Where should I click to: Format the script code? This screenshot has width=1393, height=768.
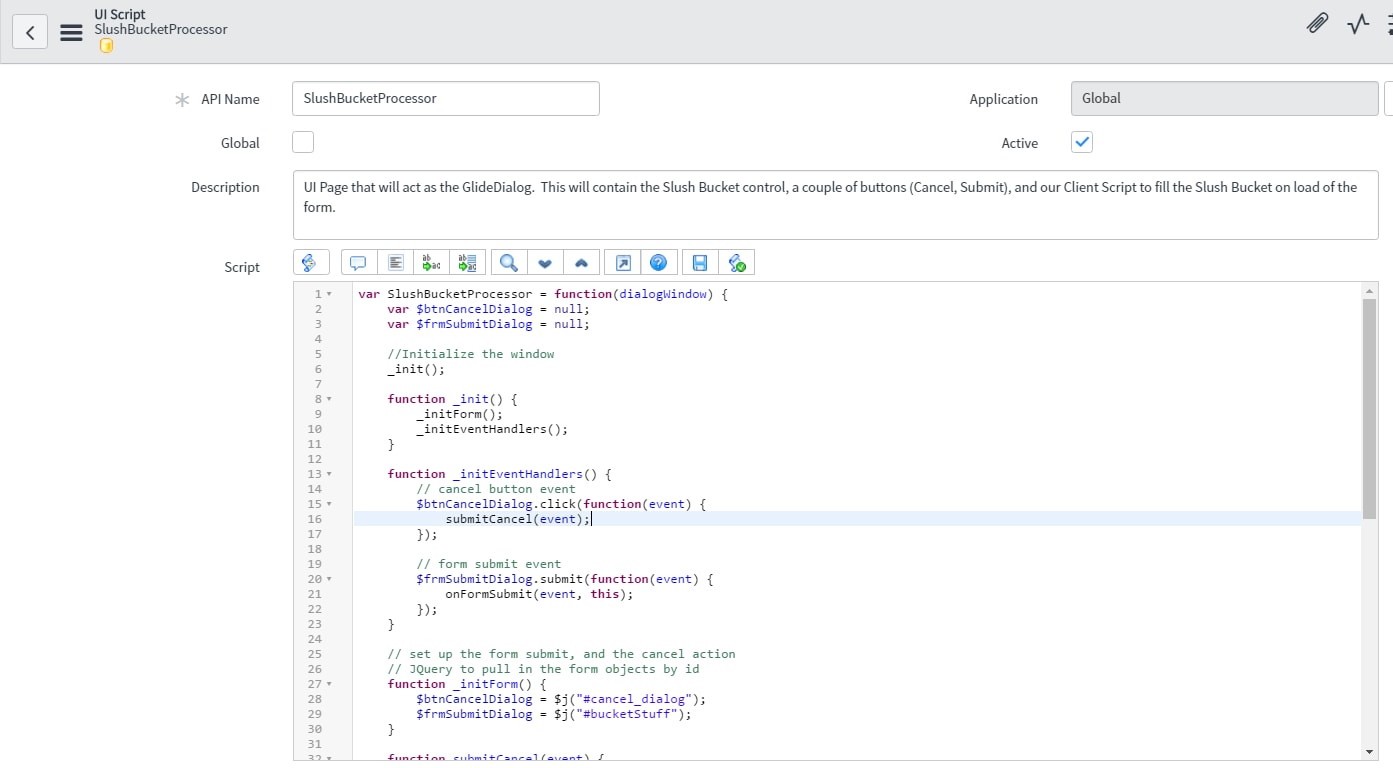click(x=395, y=262)
